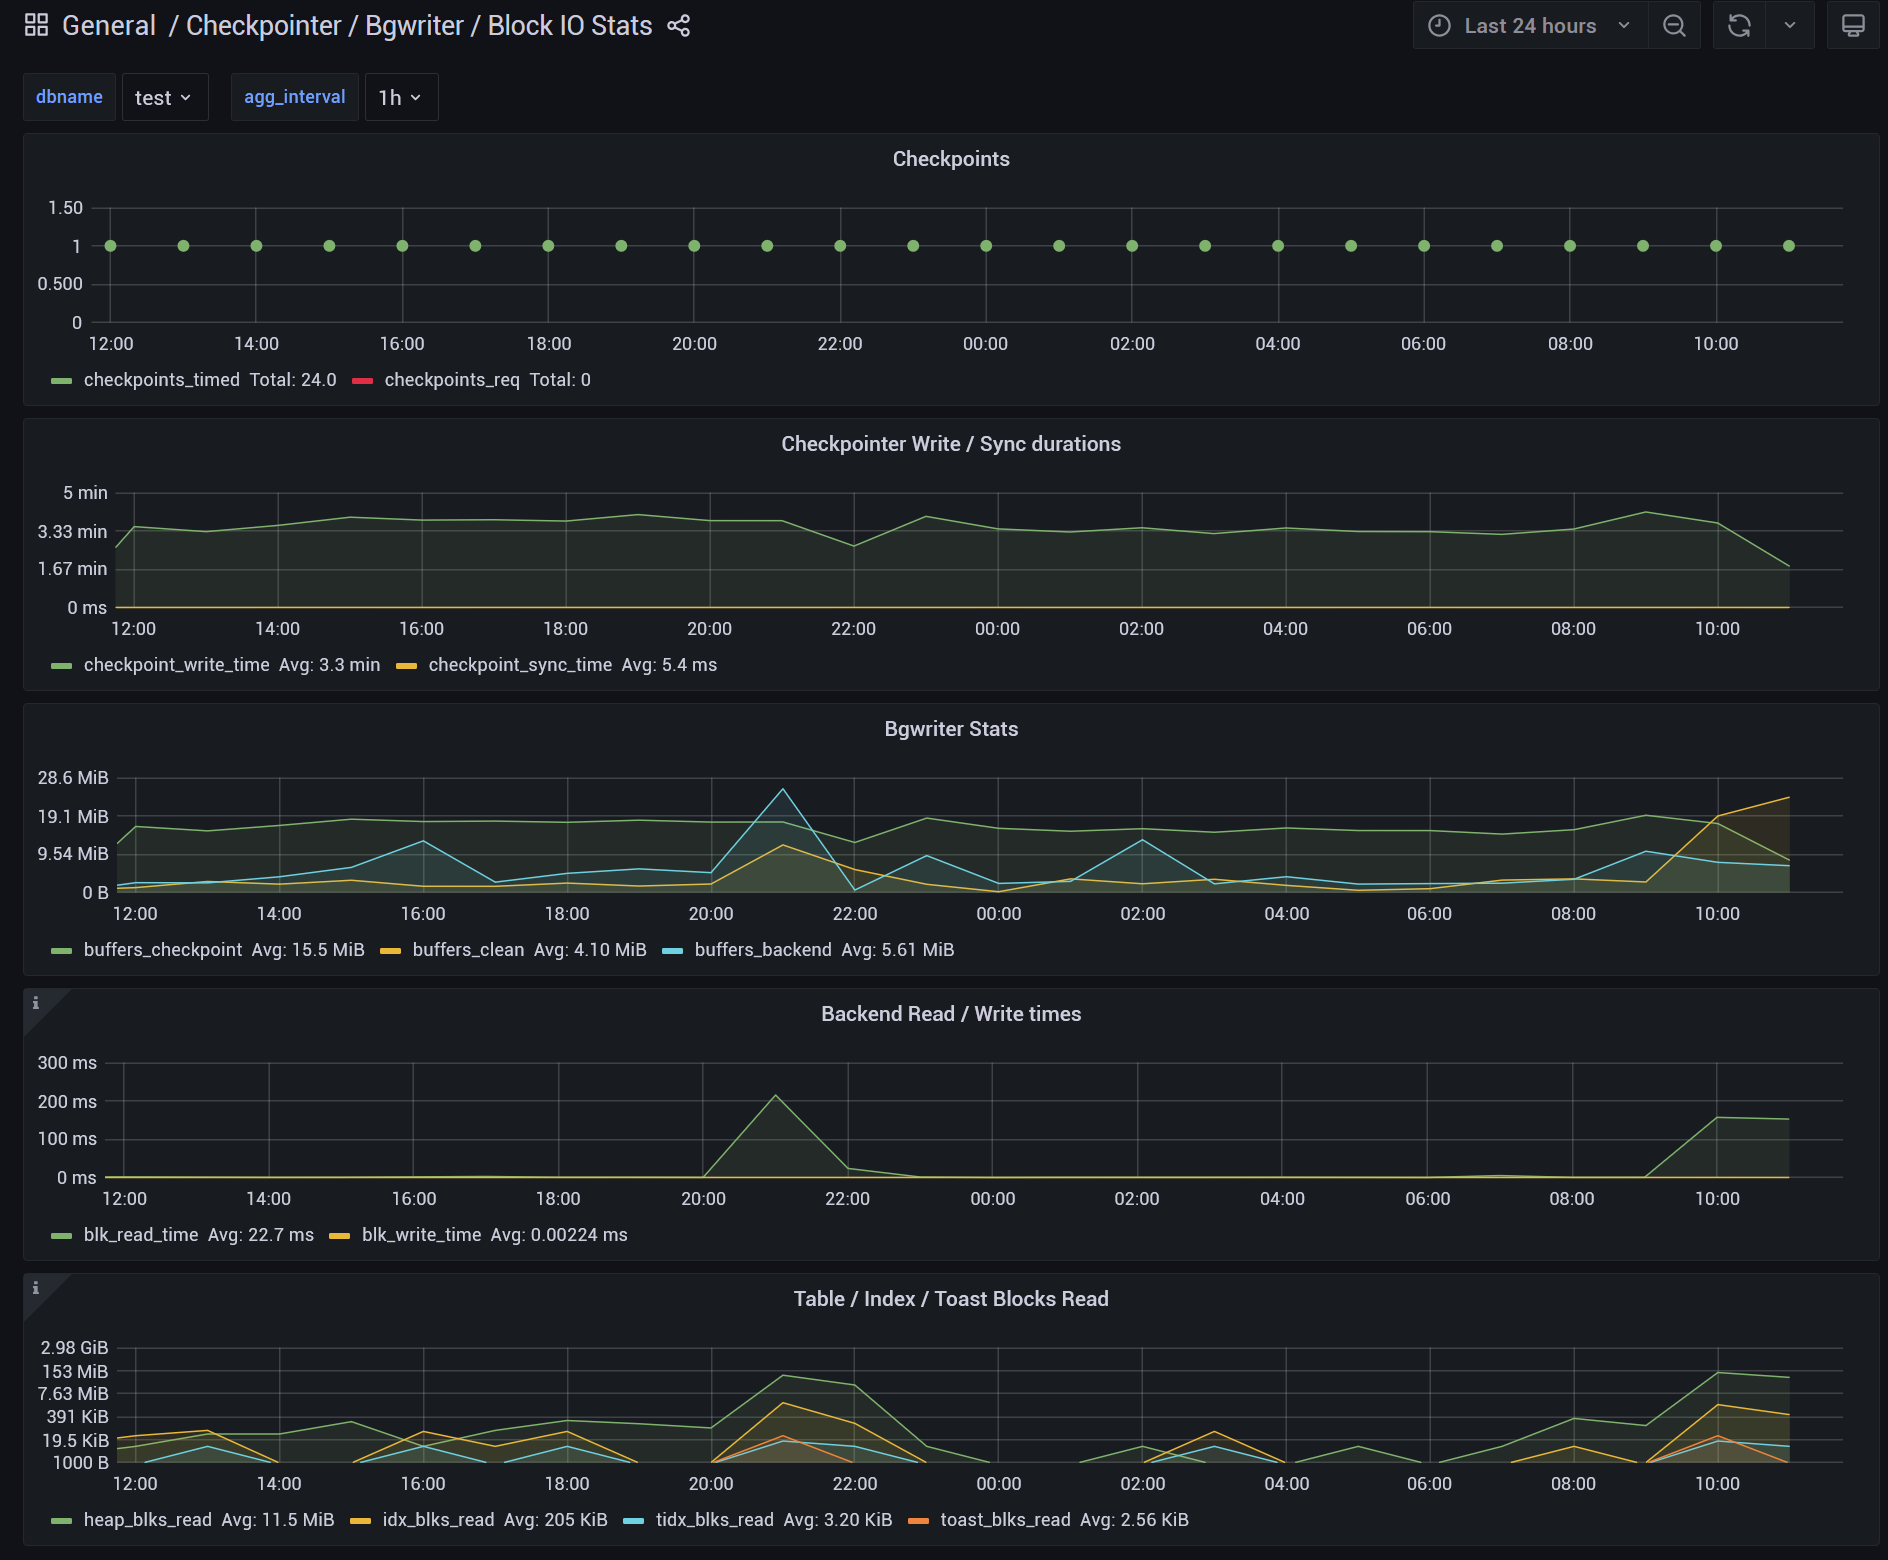Click the share dashboard icon
1888x1560 pixels.
click(679, 26)
